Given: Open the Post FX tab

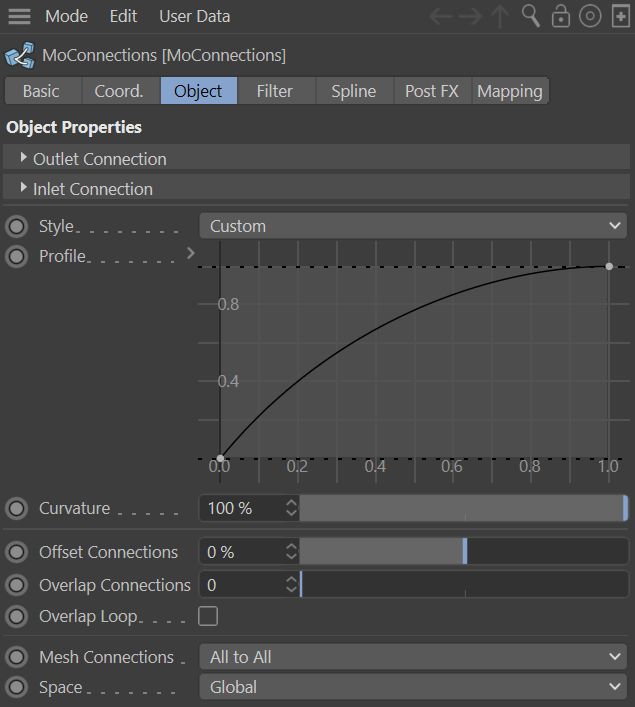Looking at the screenshot, I should tap(431, 91).
